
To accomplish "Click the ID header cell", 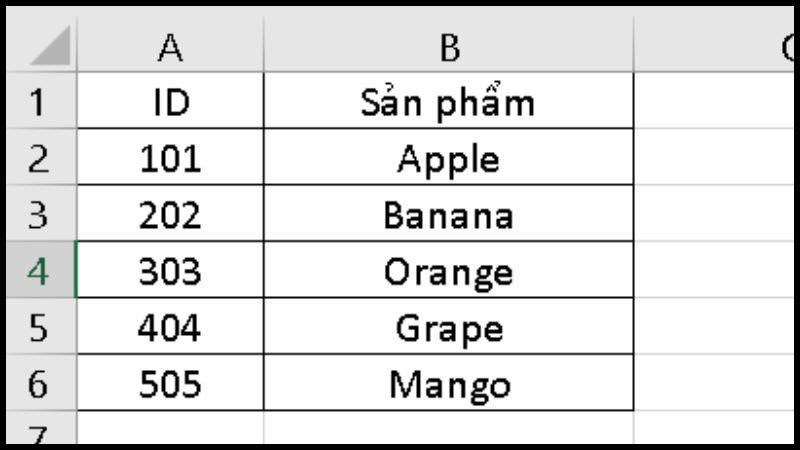I will (170, 101).
